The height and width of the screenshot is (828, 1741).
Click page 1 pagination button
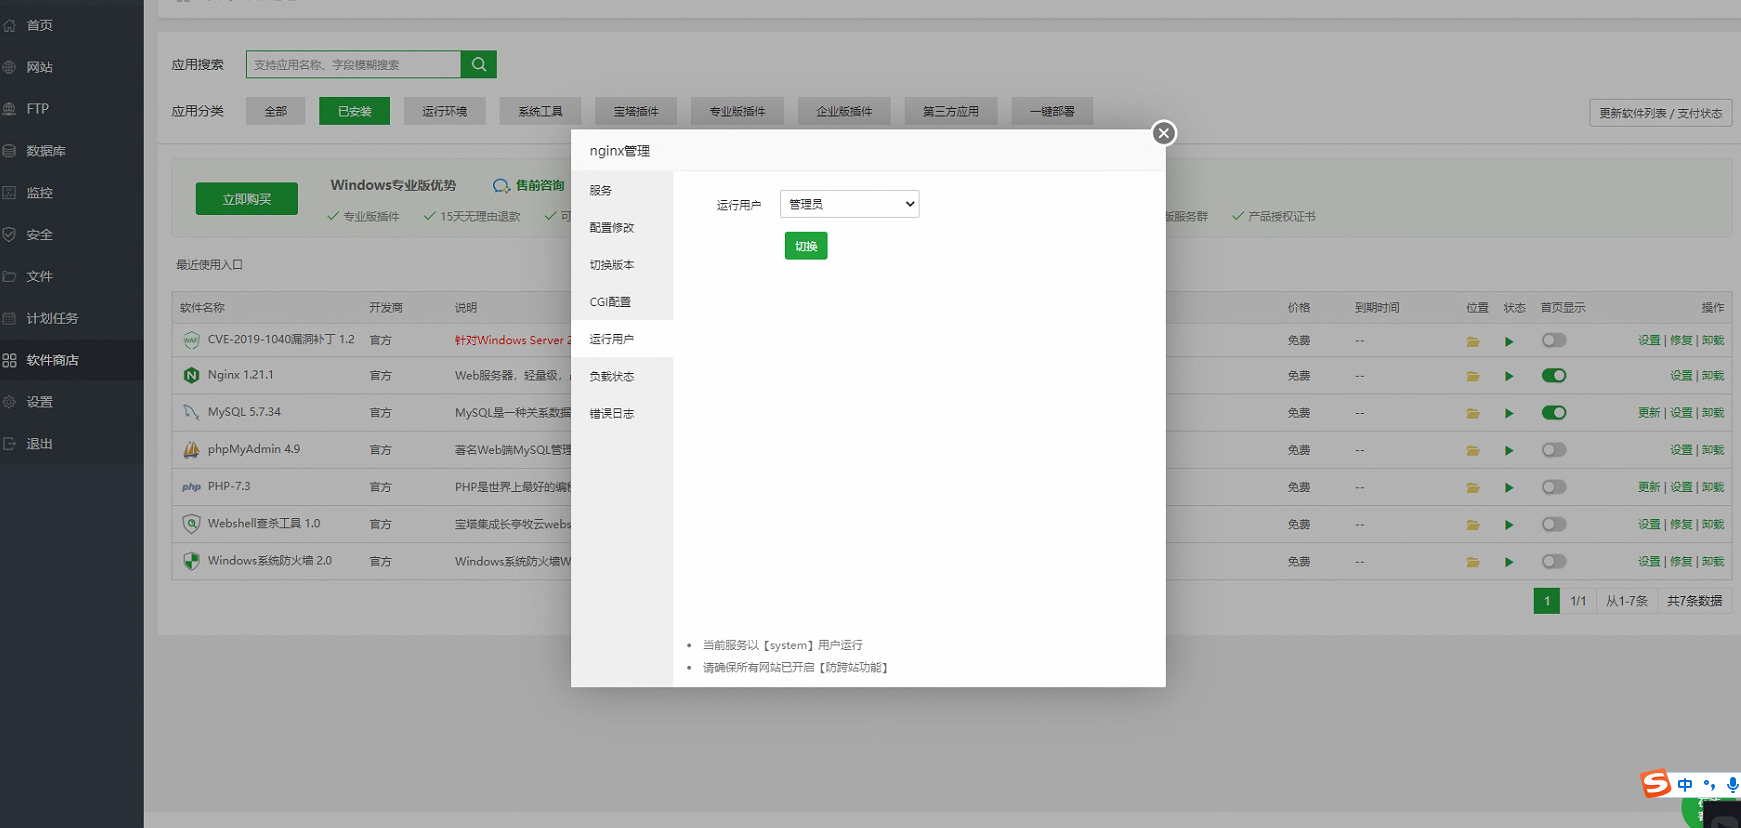point(1547,601)
